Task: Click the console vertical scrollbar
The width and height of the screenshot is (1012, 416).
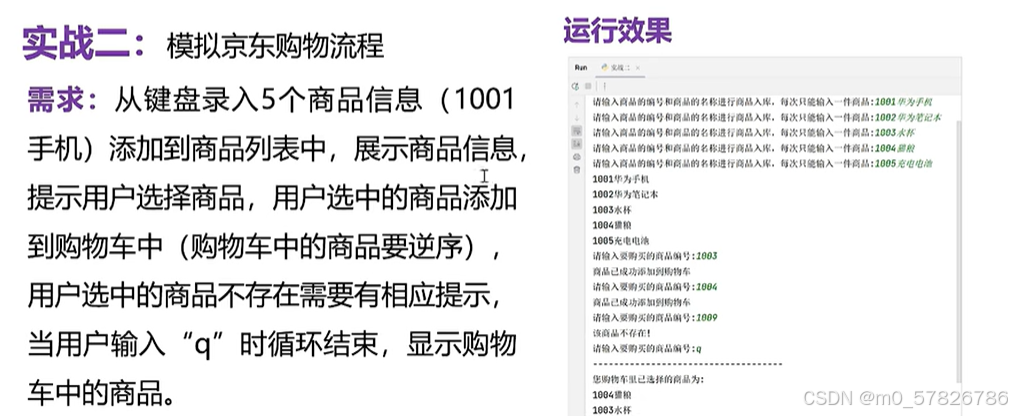Action: [x=960, y=252]
